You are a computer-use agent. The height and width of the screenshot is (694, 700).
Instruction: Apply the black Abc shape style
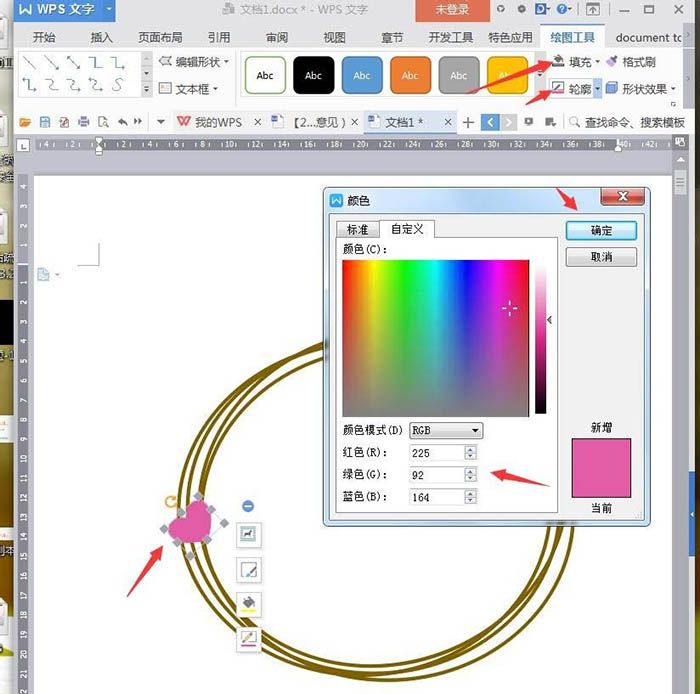[x=313, y=75]
